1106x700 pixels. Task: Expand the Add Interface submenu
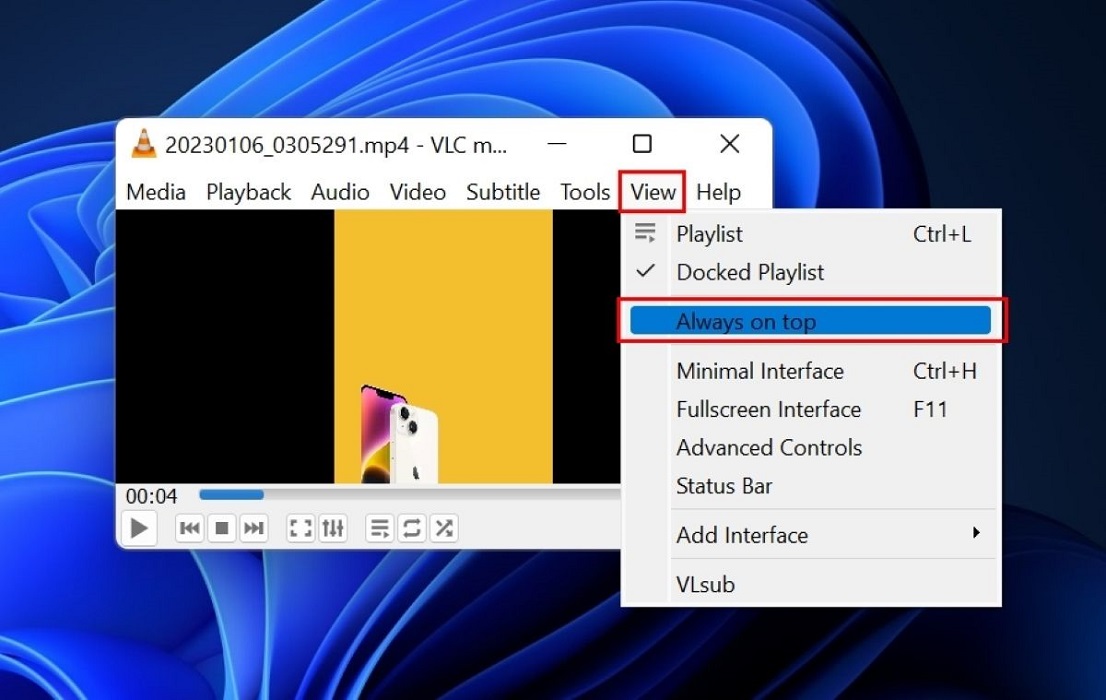pyautogui.click(x=742, y=535)
